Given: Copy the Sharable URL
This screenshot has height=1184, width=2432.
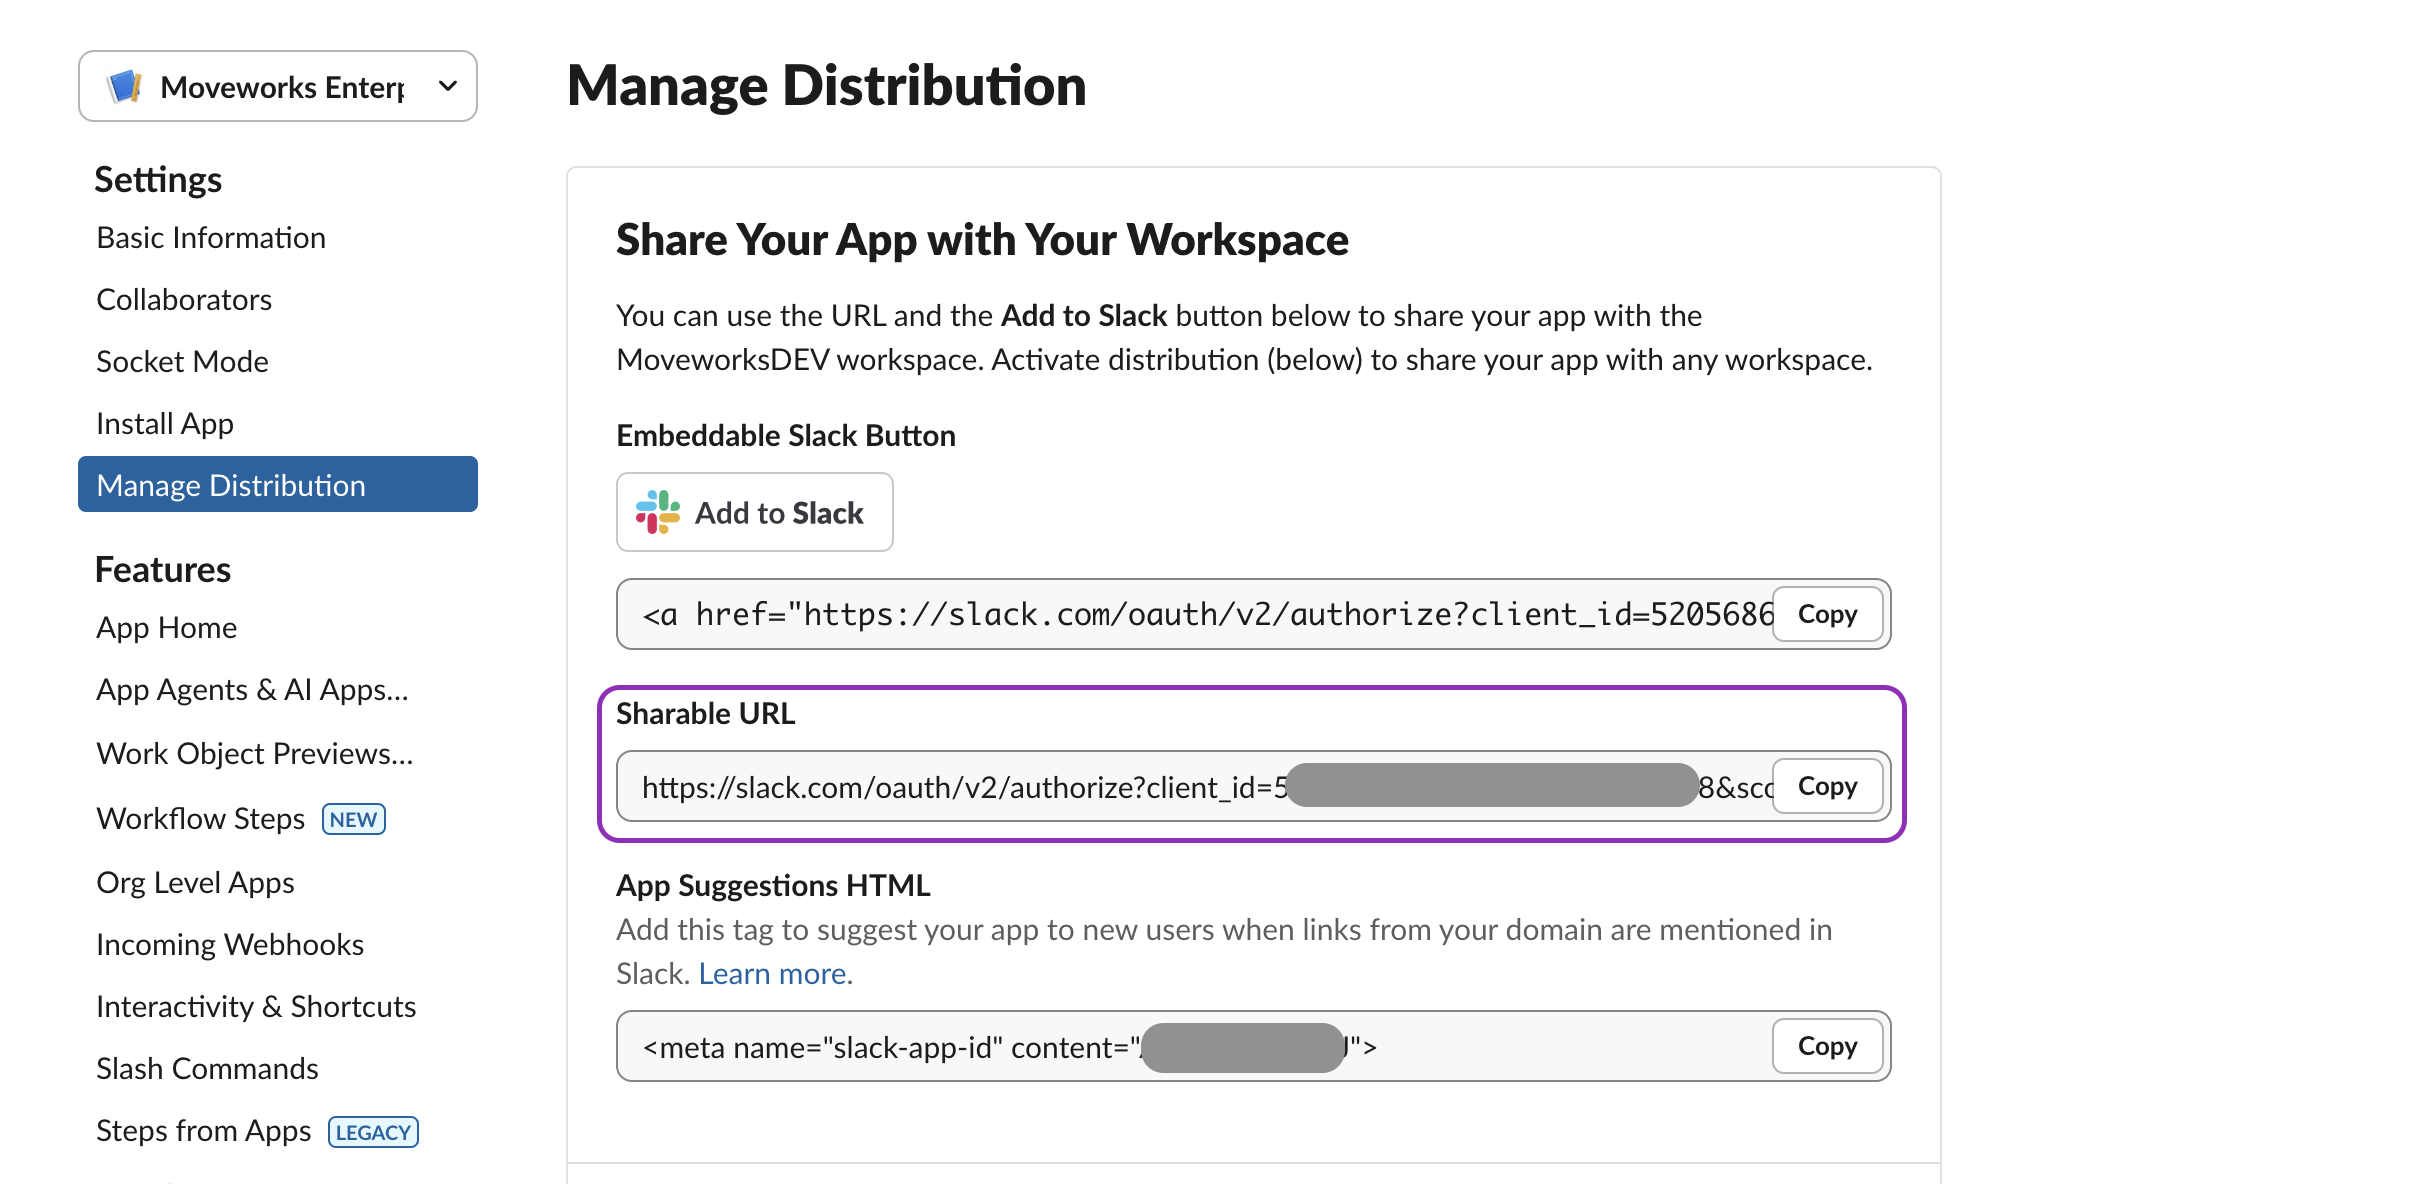Looking at the screenshot, I should (x=1826, y=786).
